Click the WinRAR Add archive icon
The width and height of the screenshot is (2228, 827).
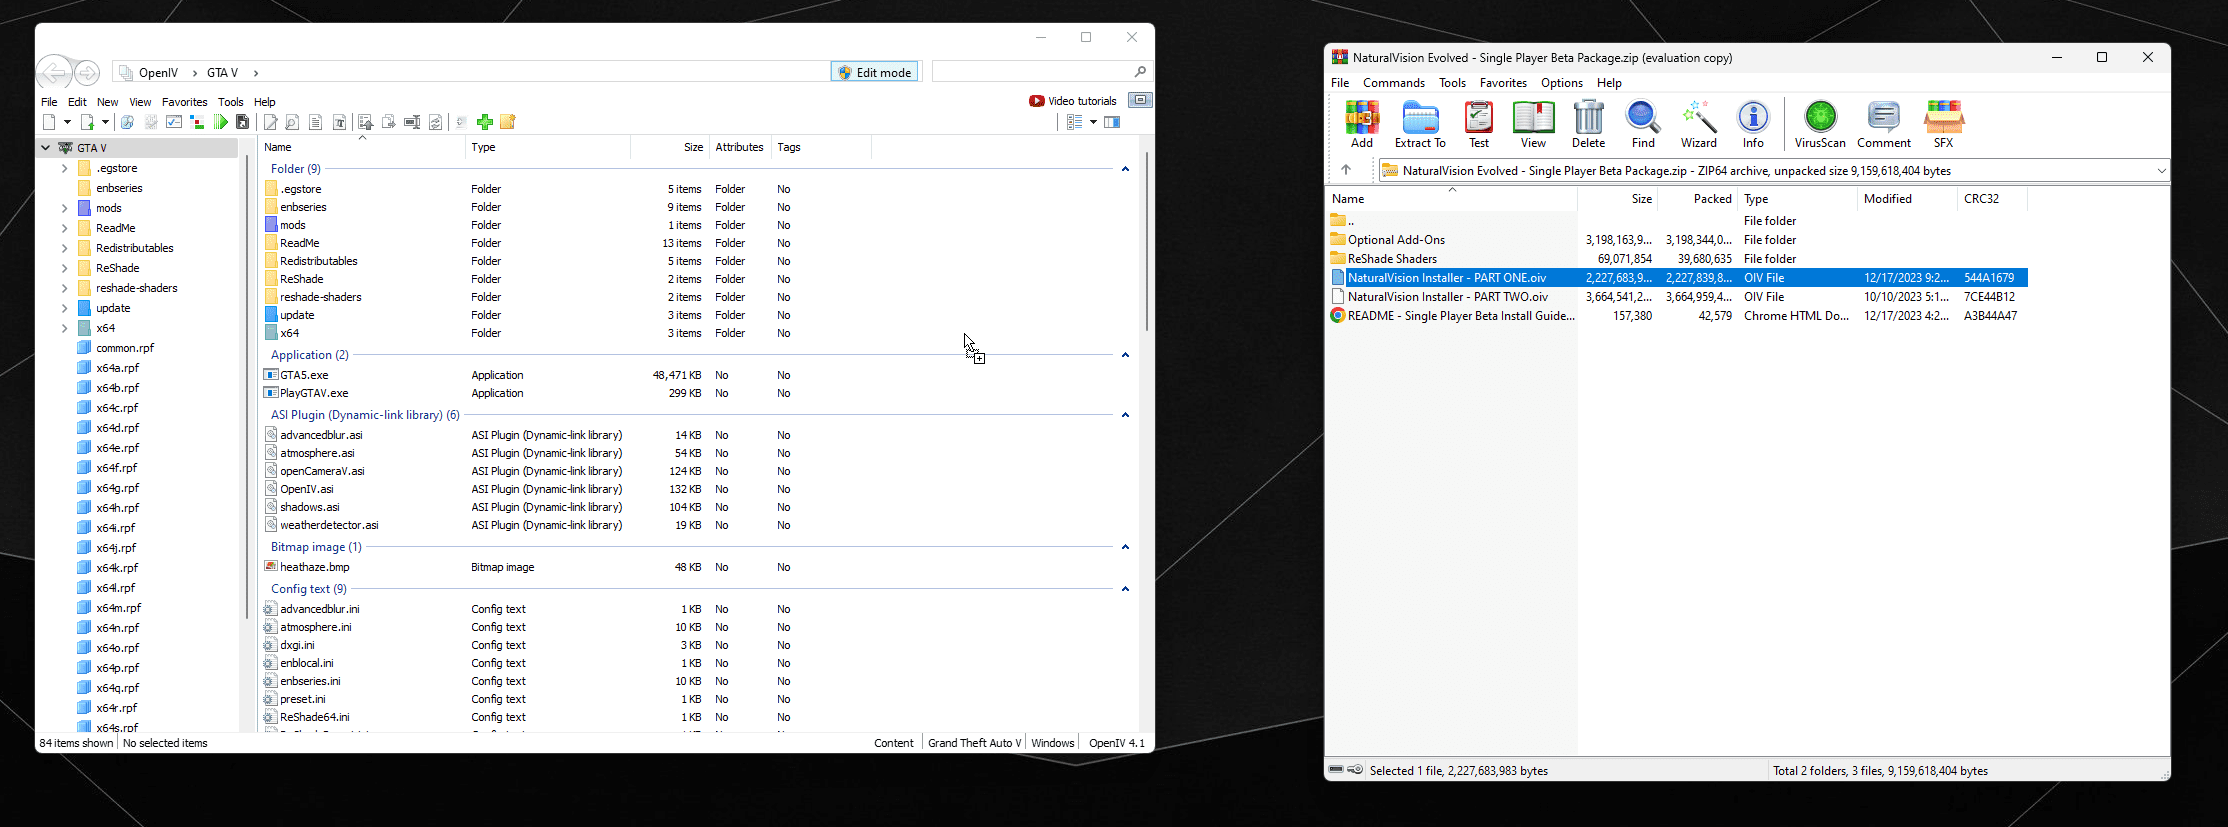point(1361,119)
